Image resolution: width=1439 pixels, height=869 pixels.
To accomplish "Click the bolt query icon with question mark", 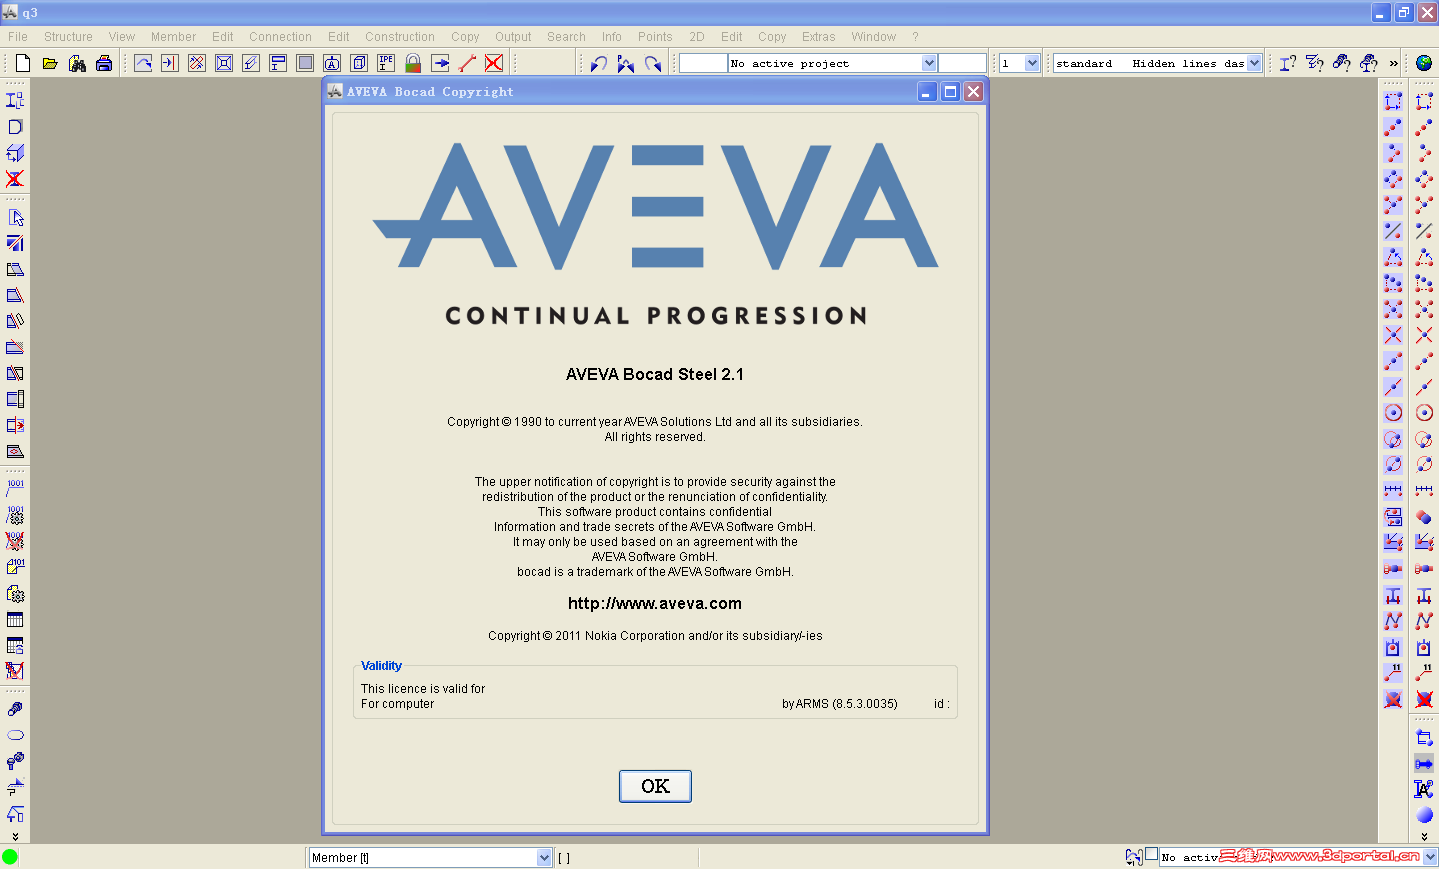I will tap(1342, 63).
